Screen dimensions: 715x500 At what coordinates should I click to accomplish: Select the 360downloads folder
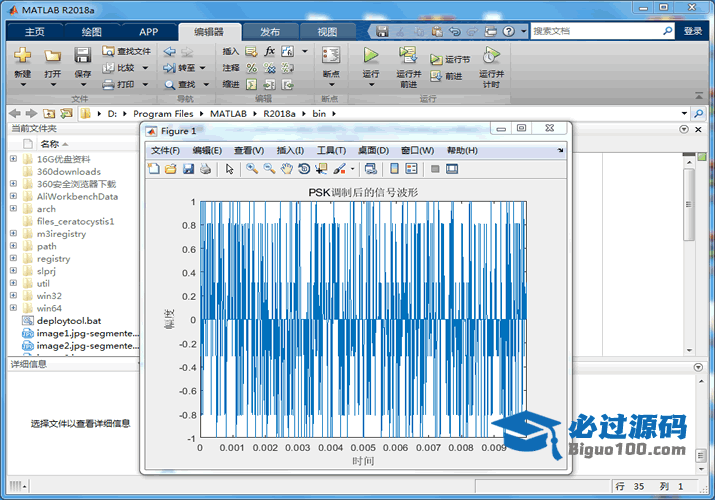pyautogui.click(x=68, y=171)
